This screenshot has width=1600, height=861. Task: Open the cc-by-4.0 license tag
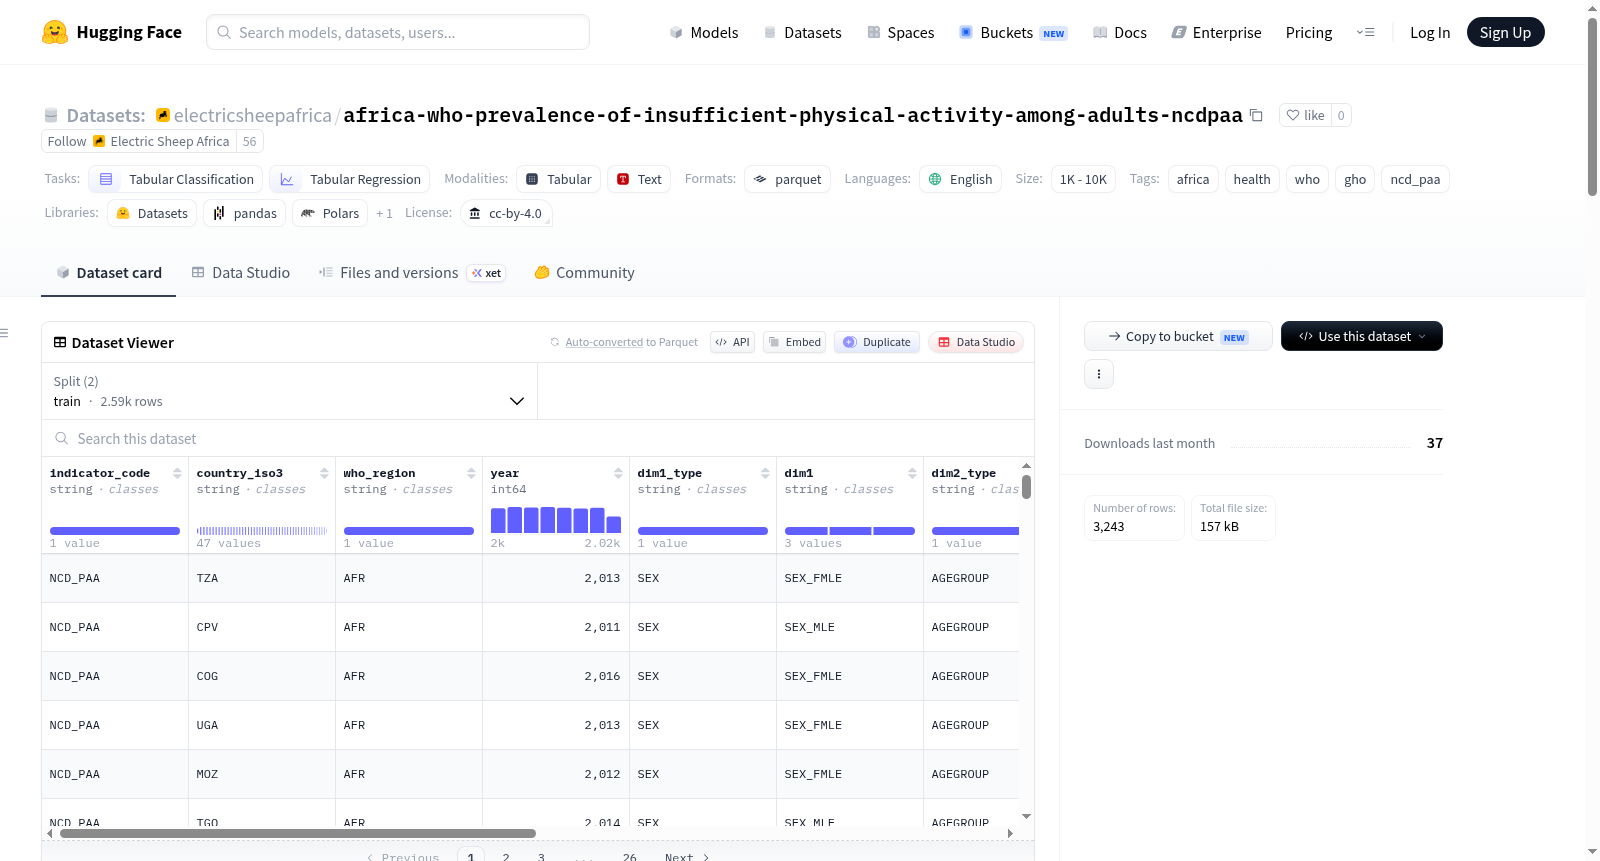pyautogui.click(x=506, y=213)
